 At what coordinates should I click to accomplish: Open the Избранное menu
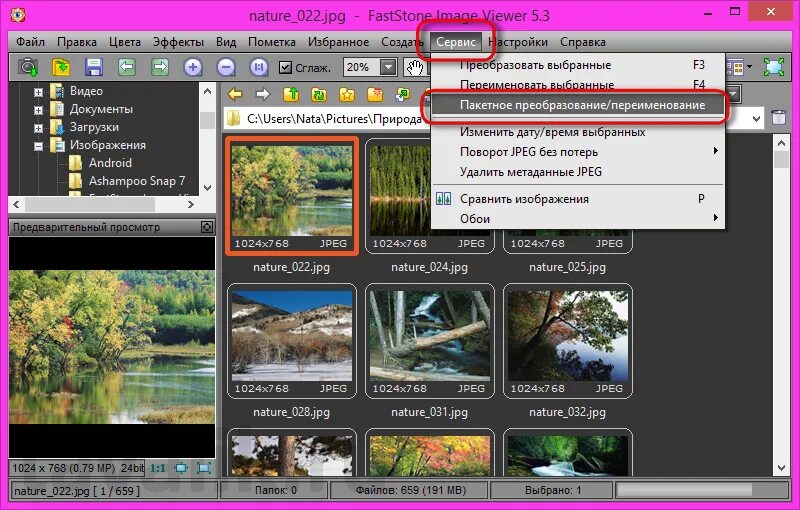[x=338, y=42]
